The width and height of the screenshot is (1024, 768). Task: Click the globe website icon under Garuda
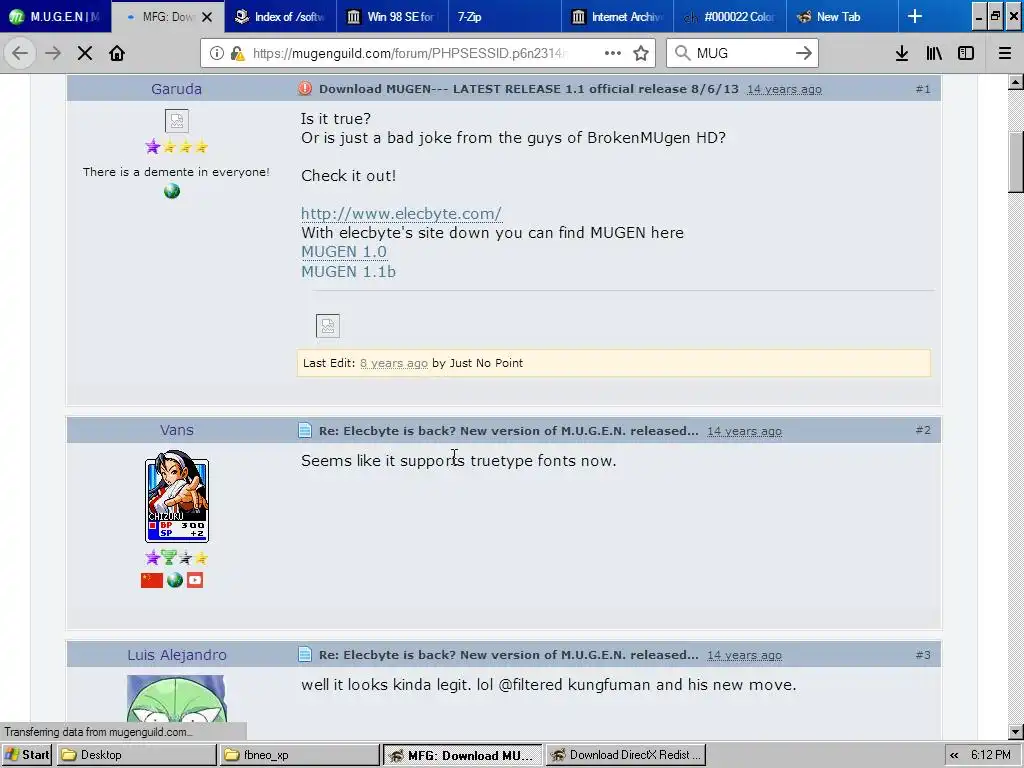click(x=172, y=191)
